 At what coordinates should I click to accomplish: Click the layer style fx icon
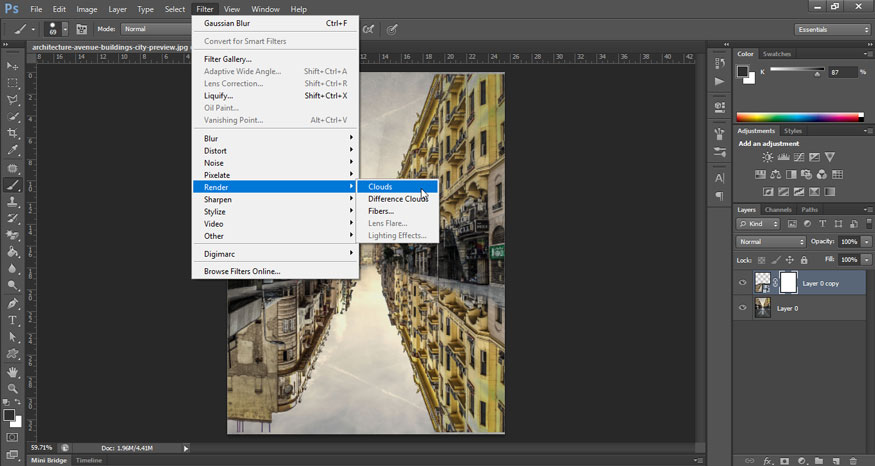[x=768, y=461]
